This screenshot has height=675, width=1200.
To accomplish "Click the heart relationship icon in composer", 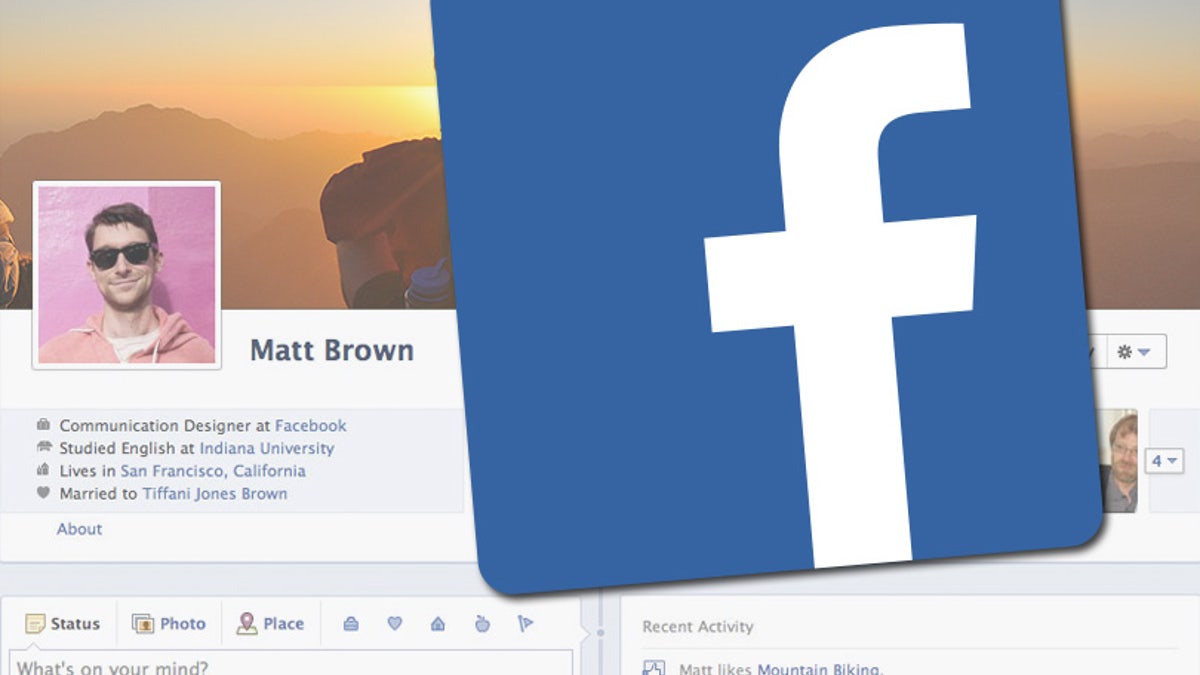I will coord(395,624).
